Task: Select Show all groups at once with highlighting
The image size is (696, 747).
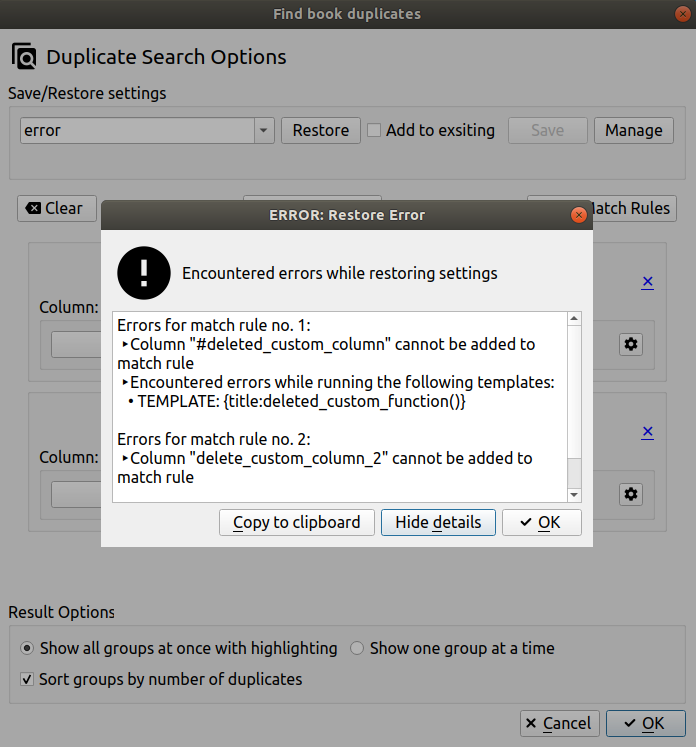Action: point(27,648)
